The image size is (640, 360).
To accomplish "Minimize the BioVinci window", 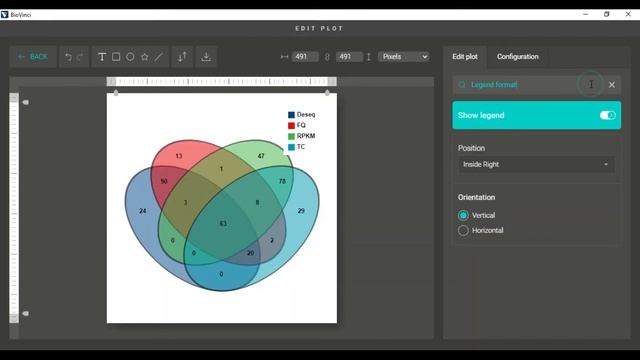I will click(586, 14).
